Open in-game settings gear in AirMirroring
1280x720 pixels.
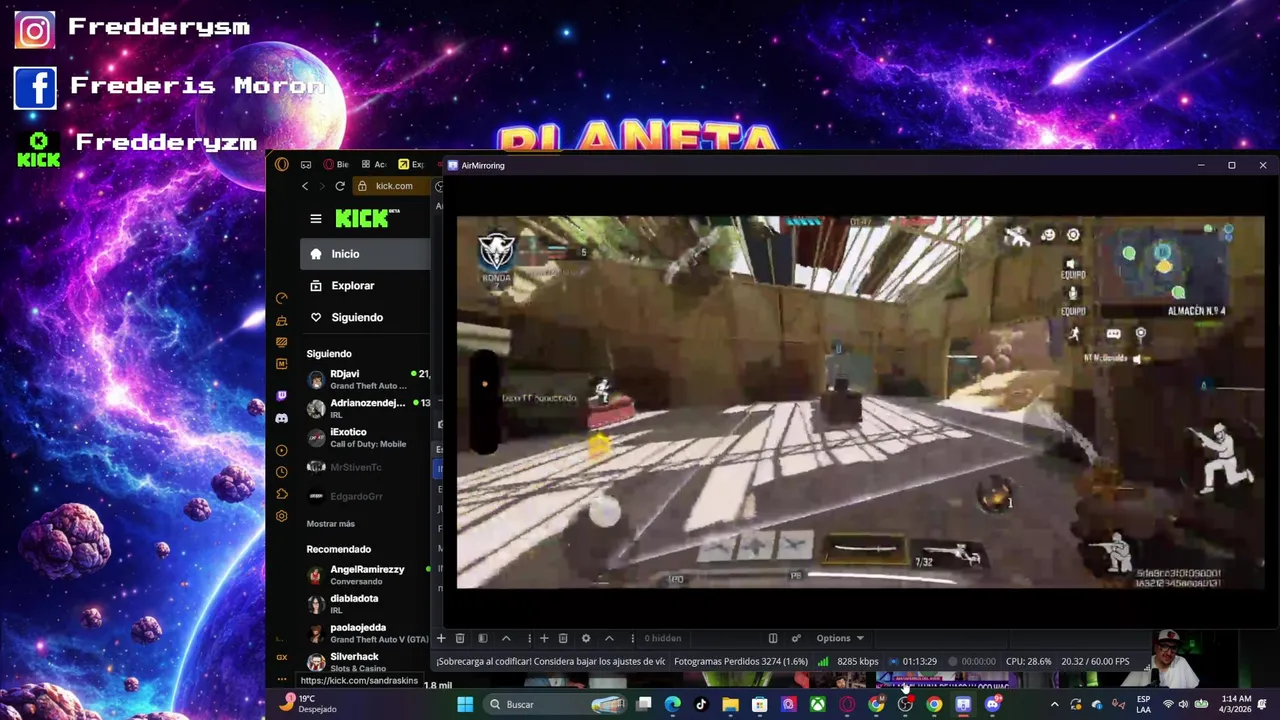pos(1073,235)
